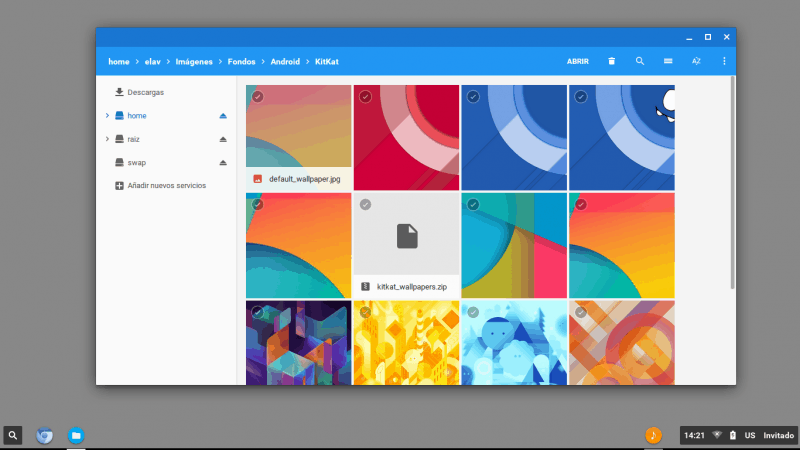
Task: Expand the home tree item
Action: (107, 116)
